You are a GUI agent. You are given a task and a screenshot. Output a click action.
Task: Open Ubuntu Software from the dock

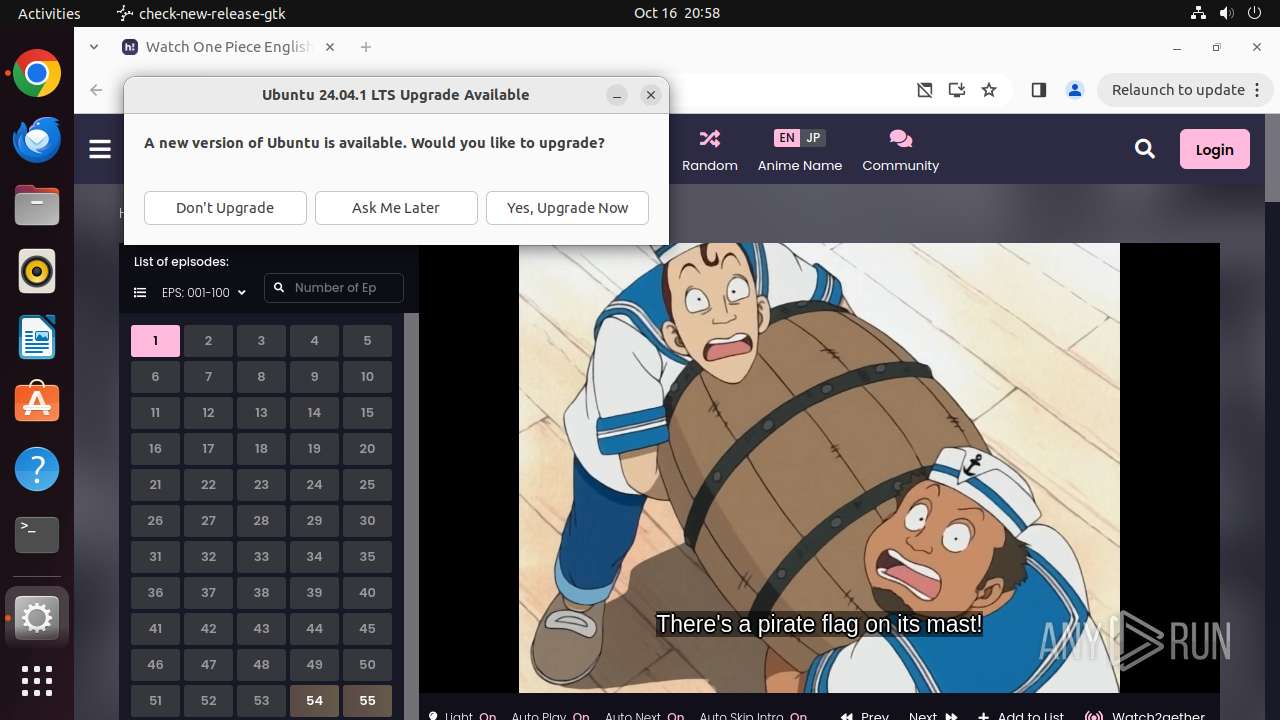pos(37,403)
